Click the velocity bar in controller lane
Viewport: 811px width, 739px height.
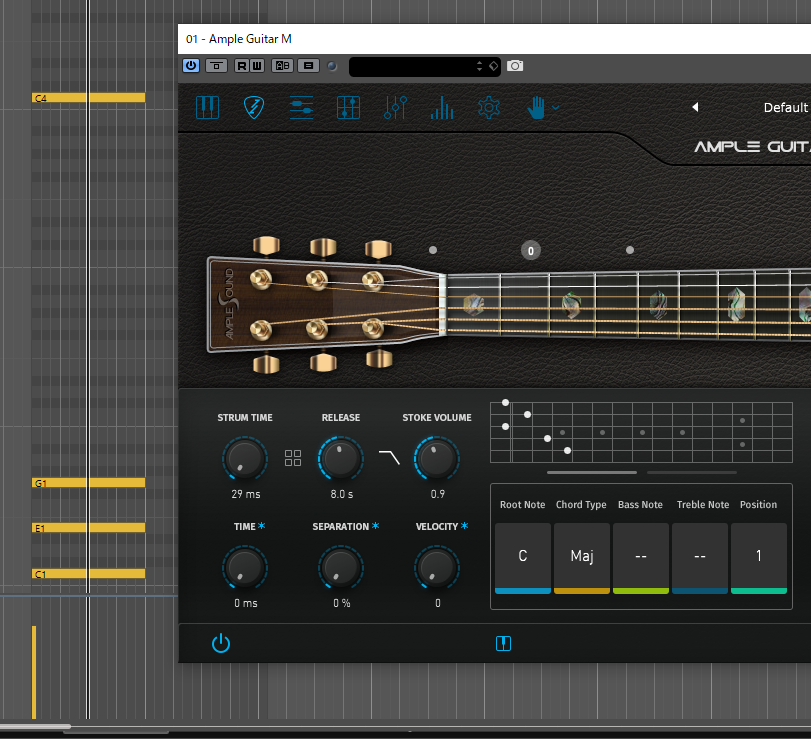click(34, 672)
